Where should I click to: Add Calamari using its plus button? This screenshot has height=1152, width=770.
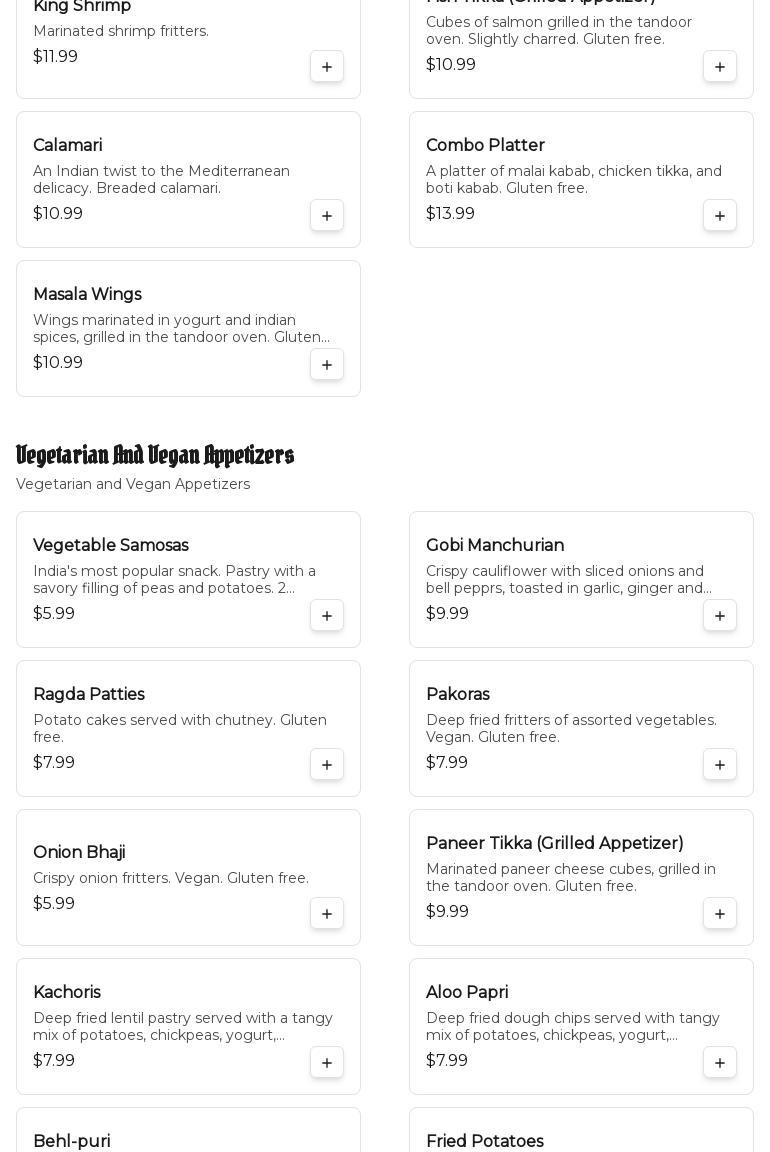[327, 216]
